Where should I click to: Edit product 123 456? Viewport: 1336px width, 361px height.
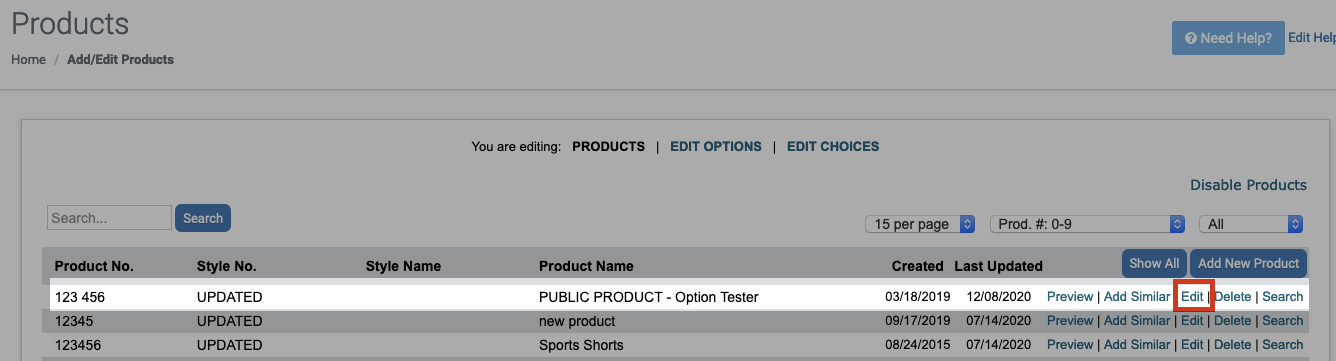pos(1192,297)
